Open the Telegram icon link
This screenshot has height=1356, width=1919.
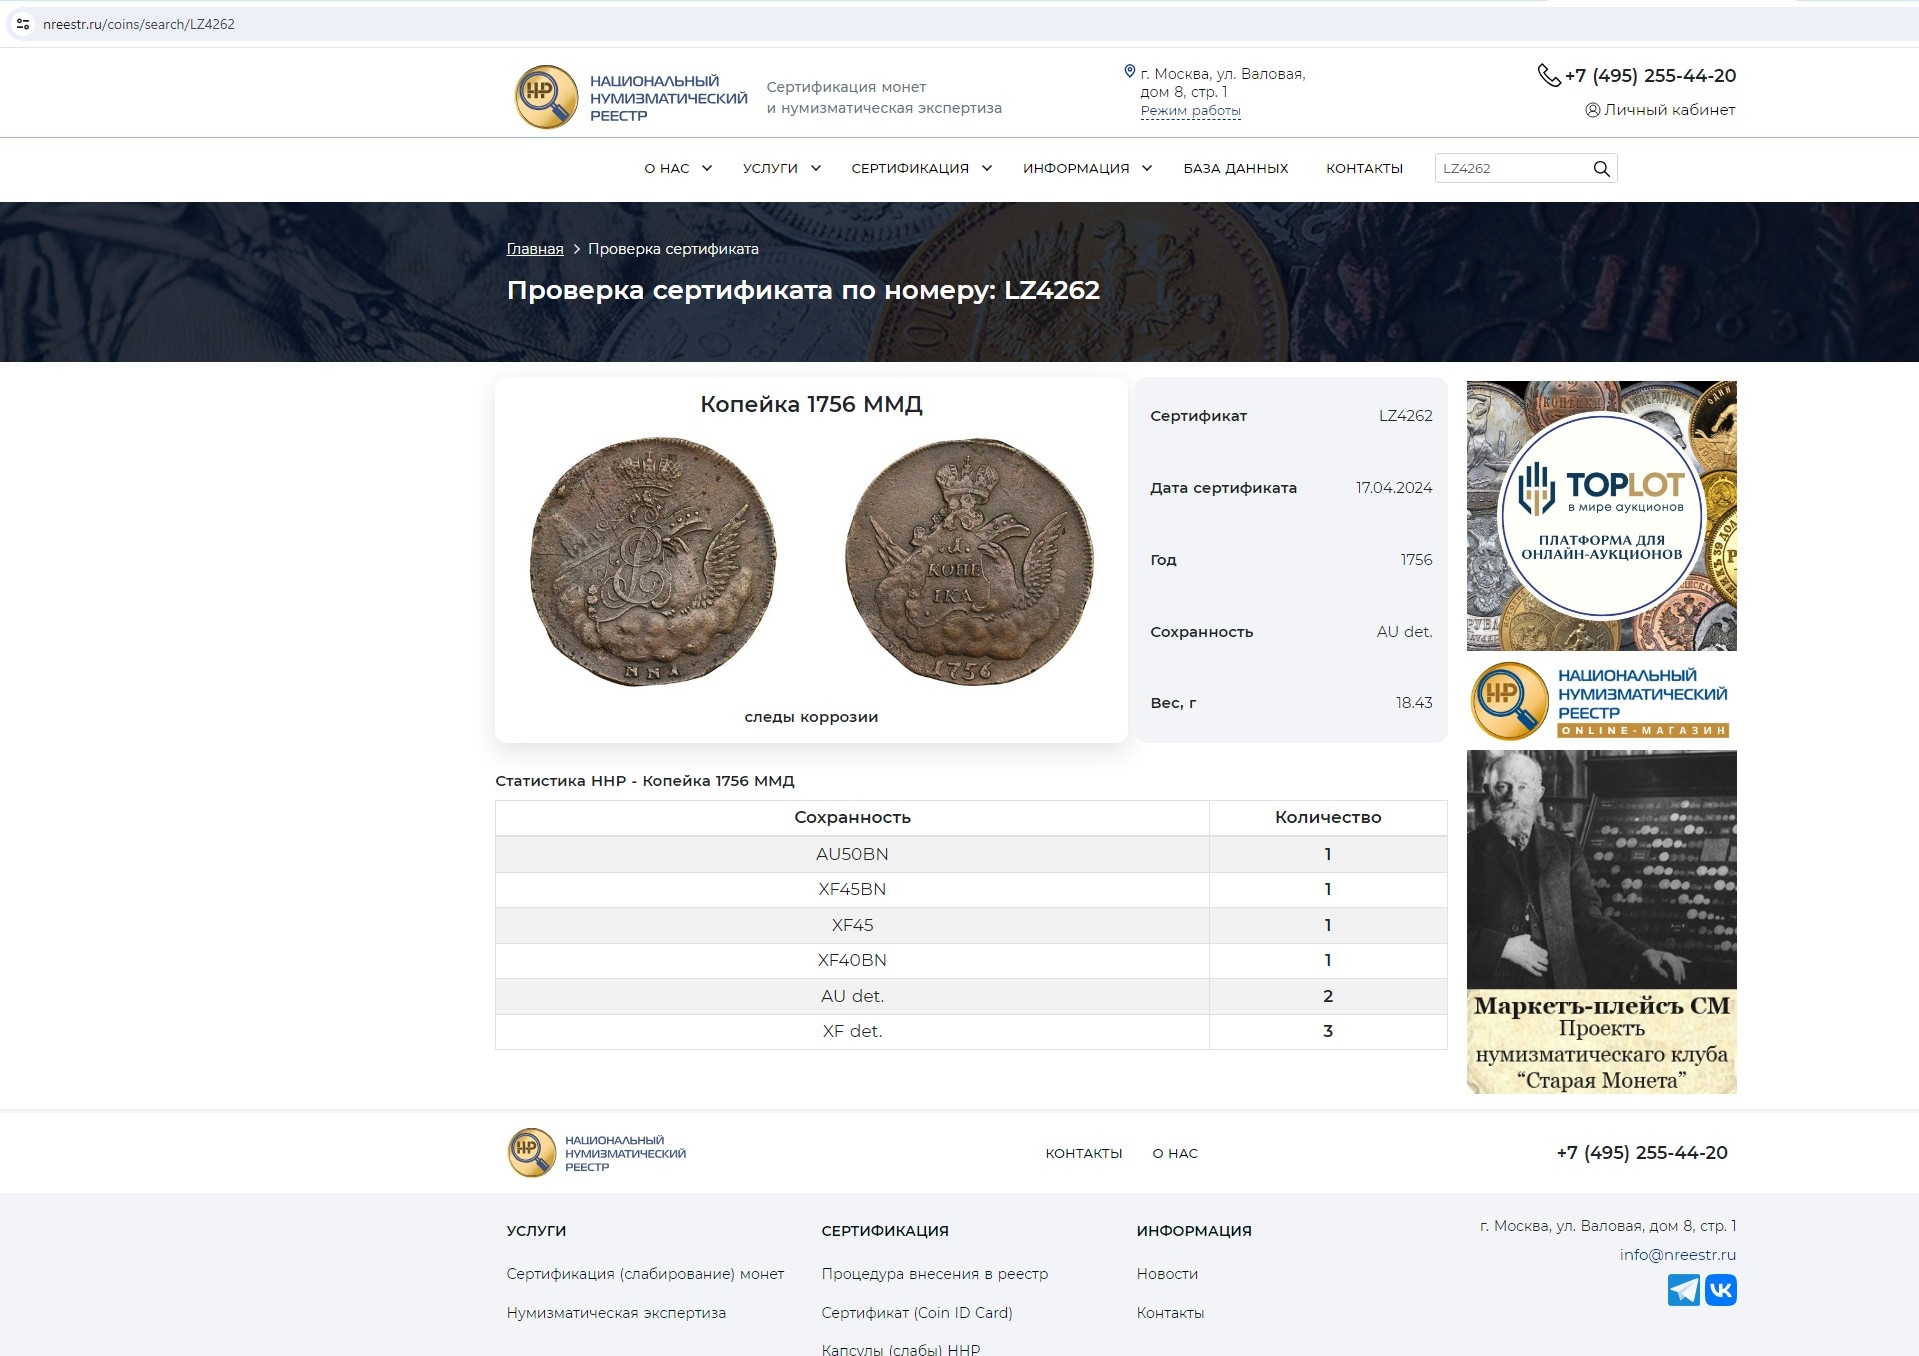tap(1683, 1290)
